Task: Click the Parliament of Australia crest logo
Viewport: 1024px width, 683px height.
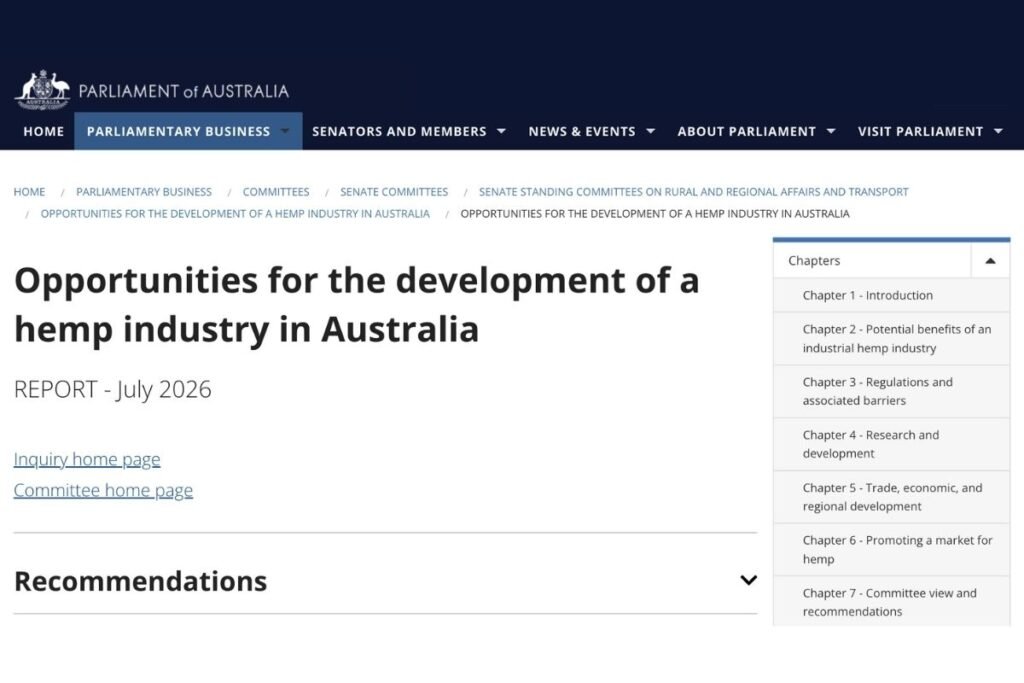Action: point(42,89)
